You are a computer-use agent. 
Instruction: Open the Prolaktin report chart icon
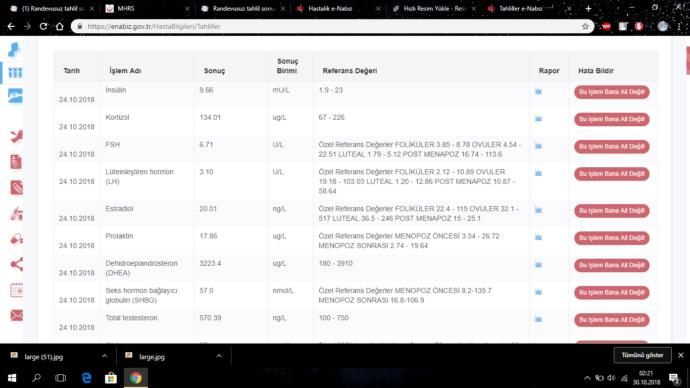538,238
